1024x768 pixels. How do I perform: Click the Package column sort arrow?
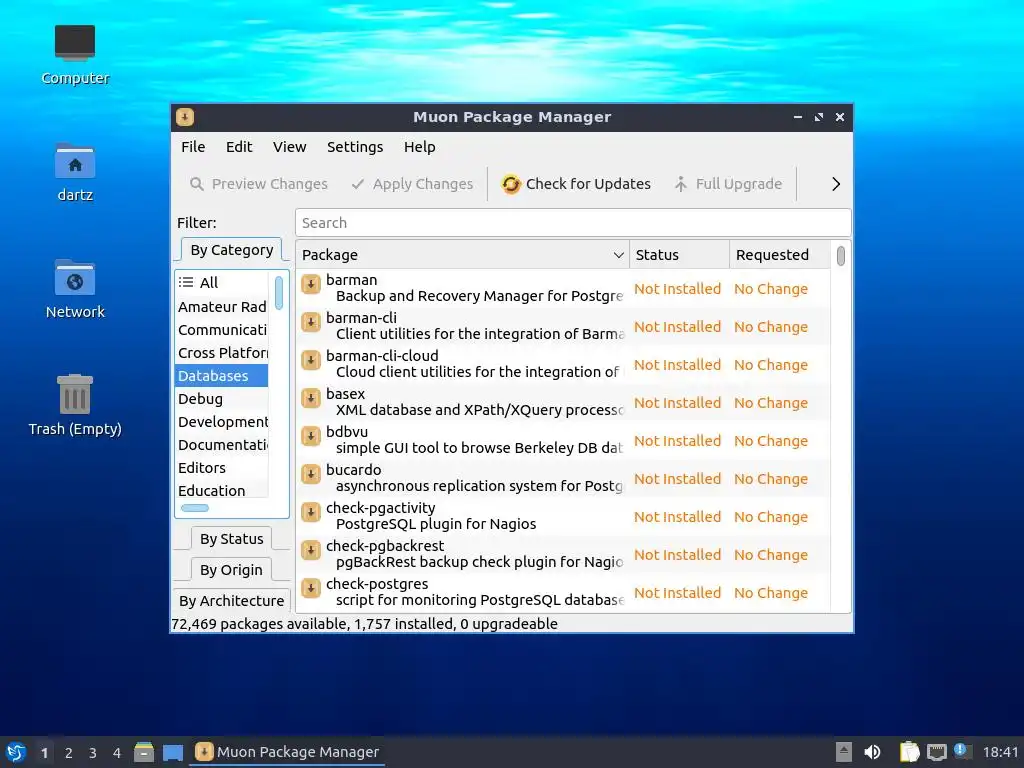618,255
